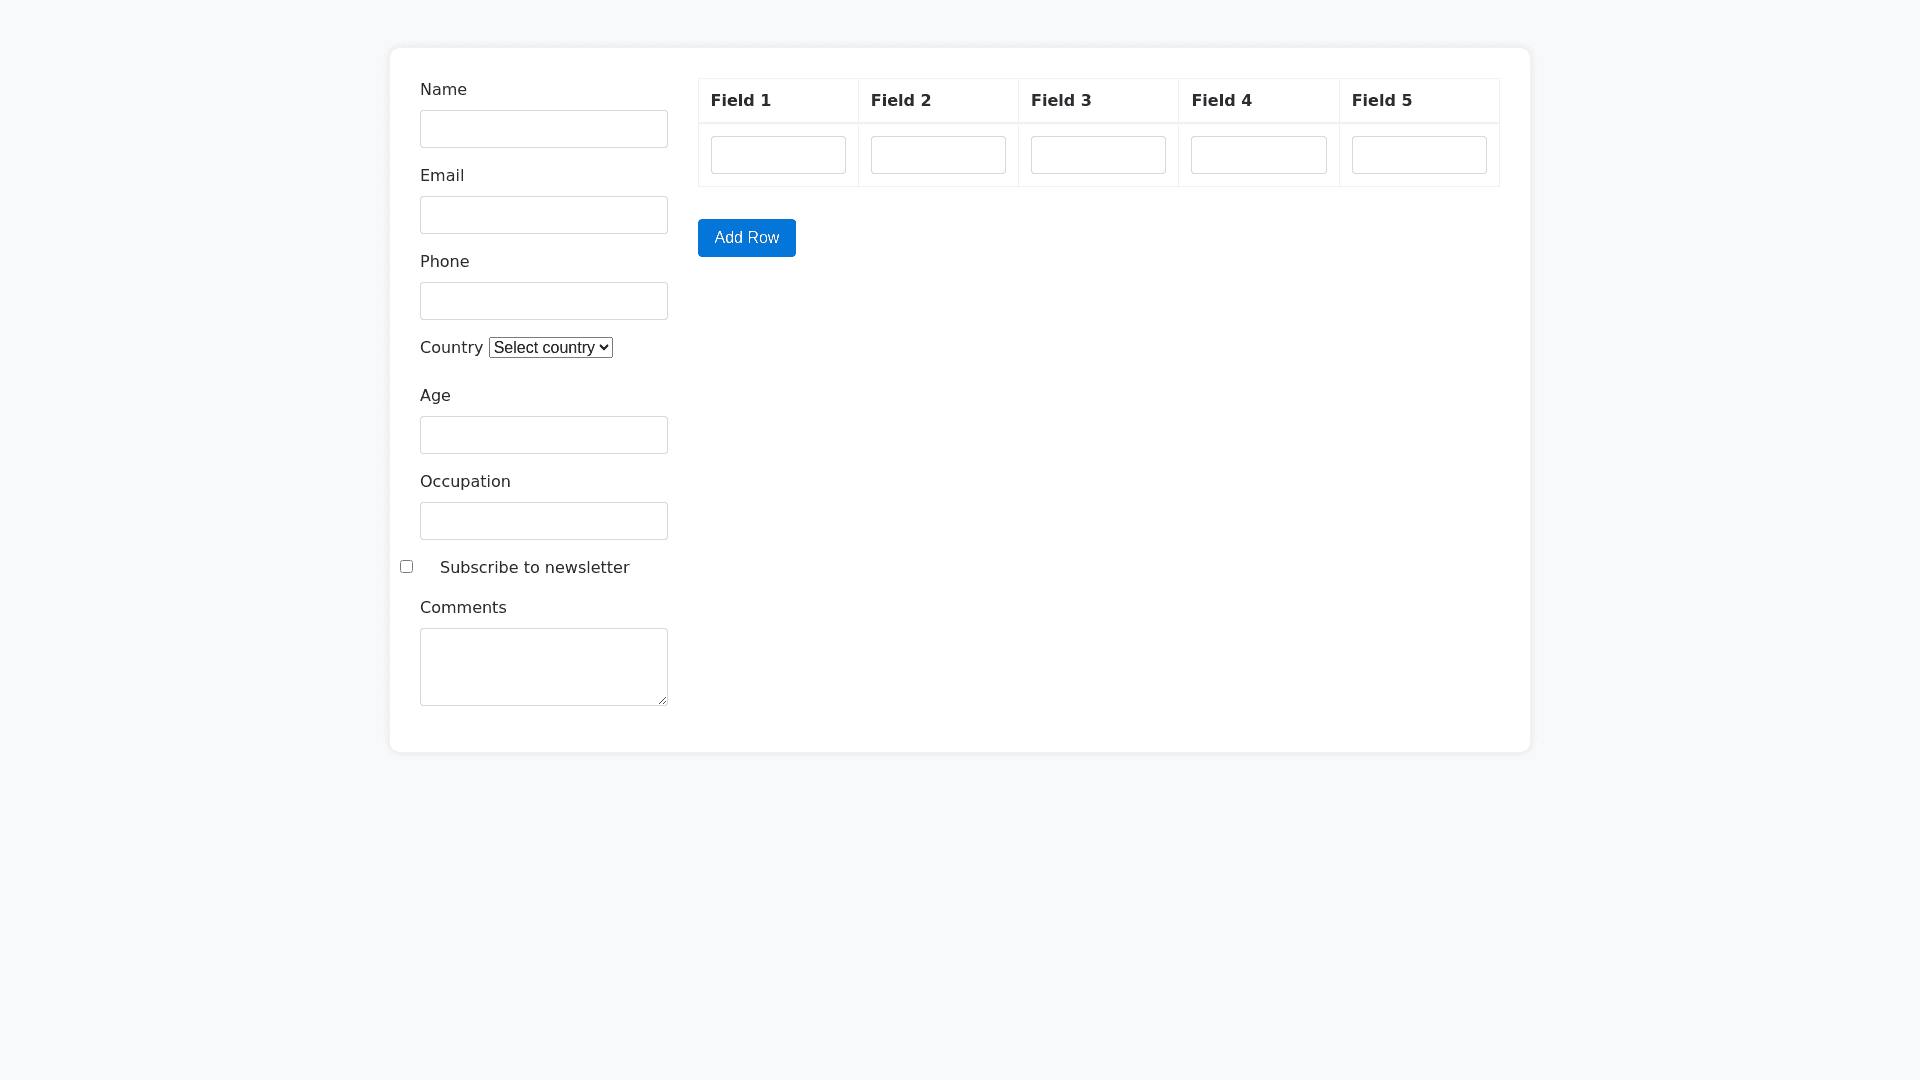Screen dimensions: 1920x1080
Task: Click inside the Comments textarea
Action: (543, 666)
